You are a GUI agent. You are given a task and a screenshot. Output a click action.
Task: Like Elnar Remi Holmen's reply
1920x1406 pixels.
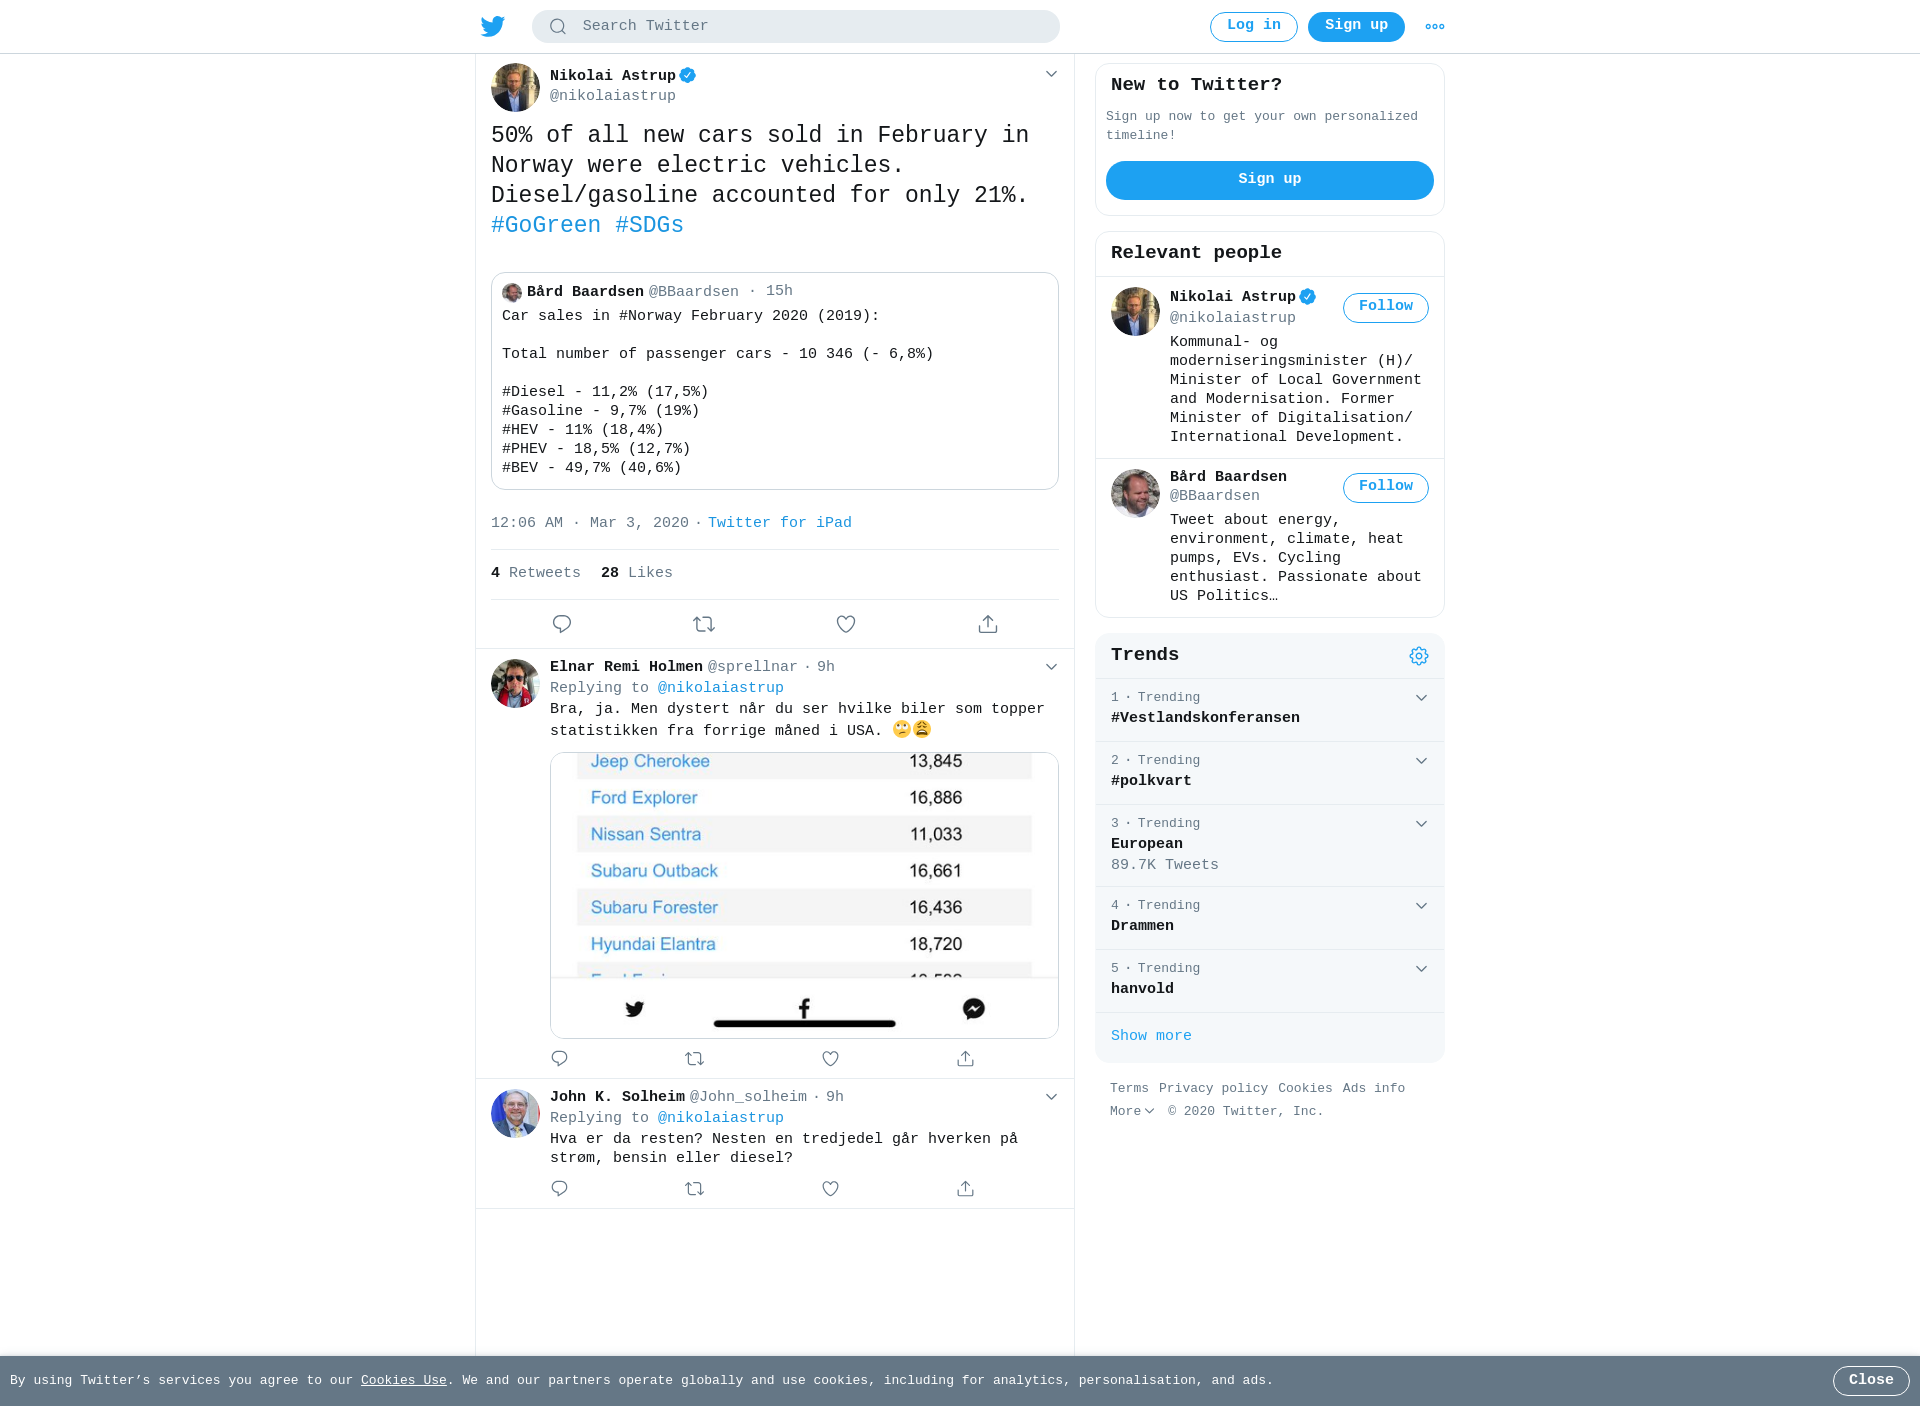coord(830,1058)
